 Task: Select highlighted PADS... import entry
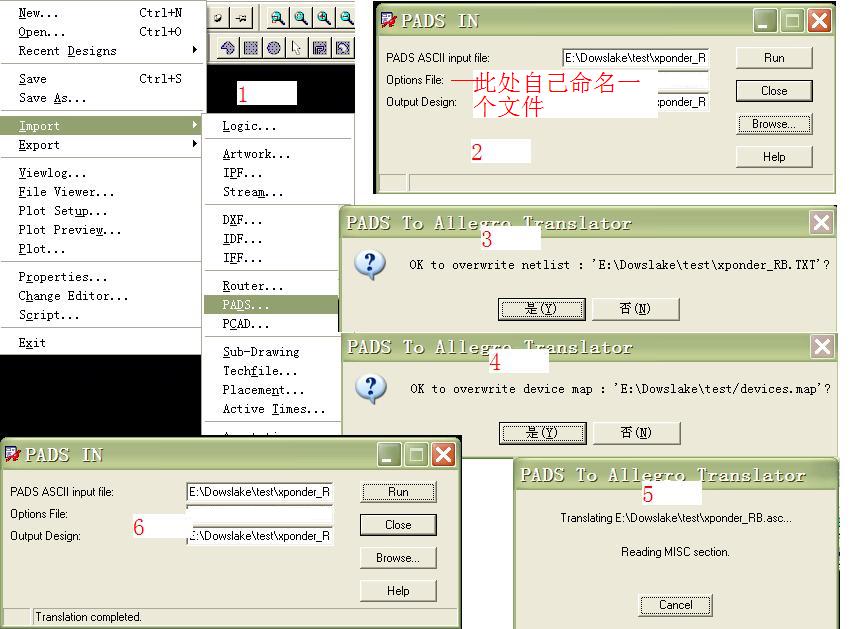(272, 305)
